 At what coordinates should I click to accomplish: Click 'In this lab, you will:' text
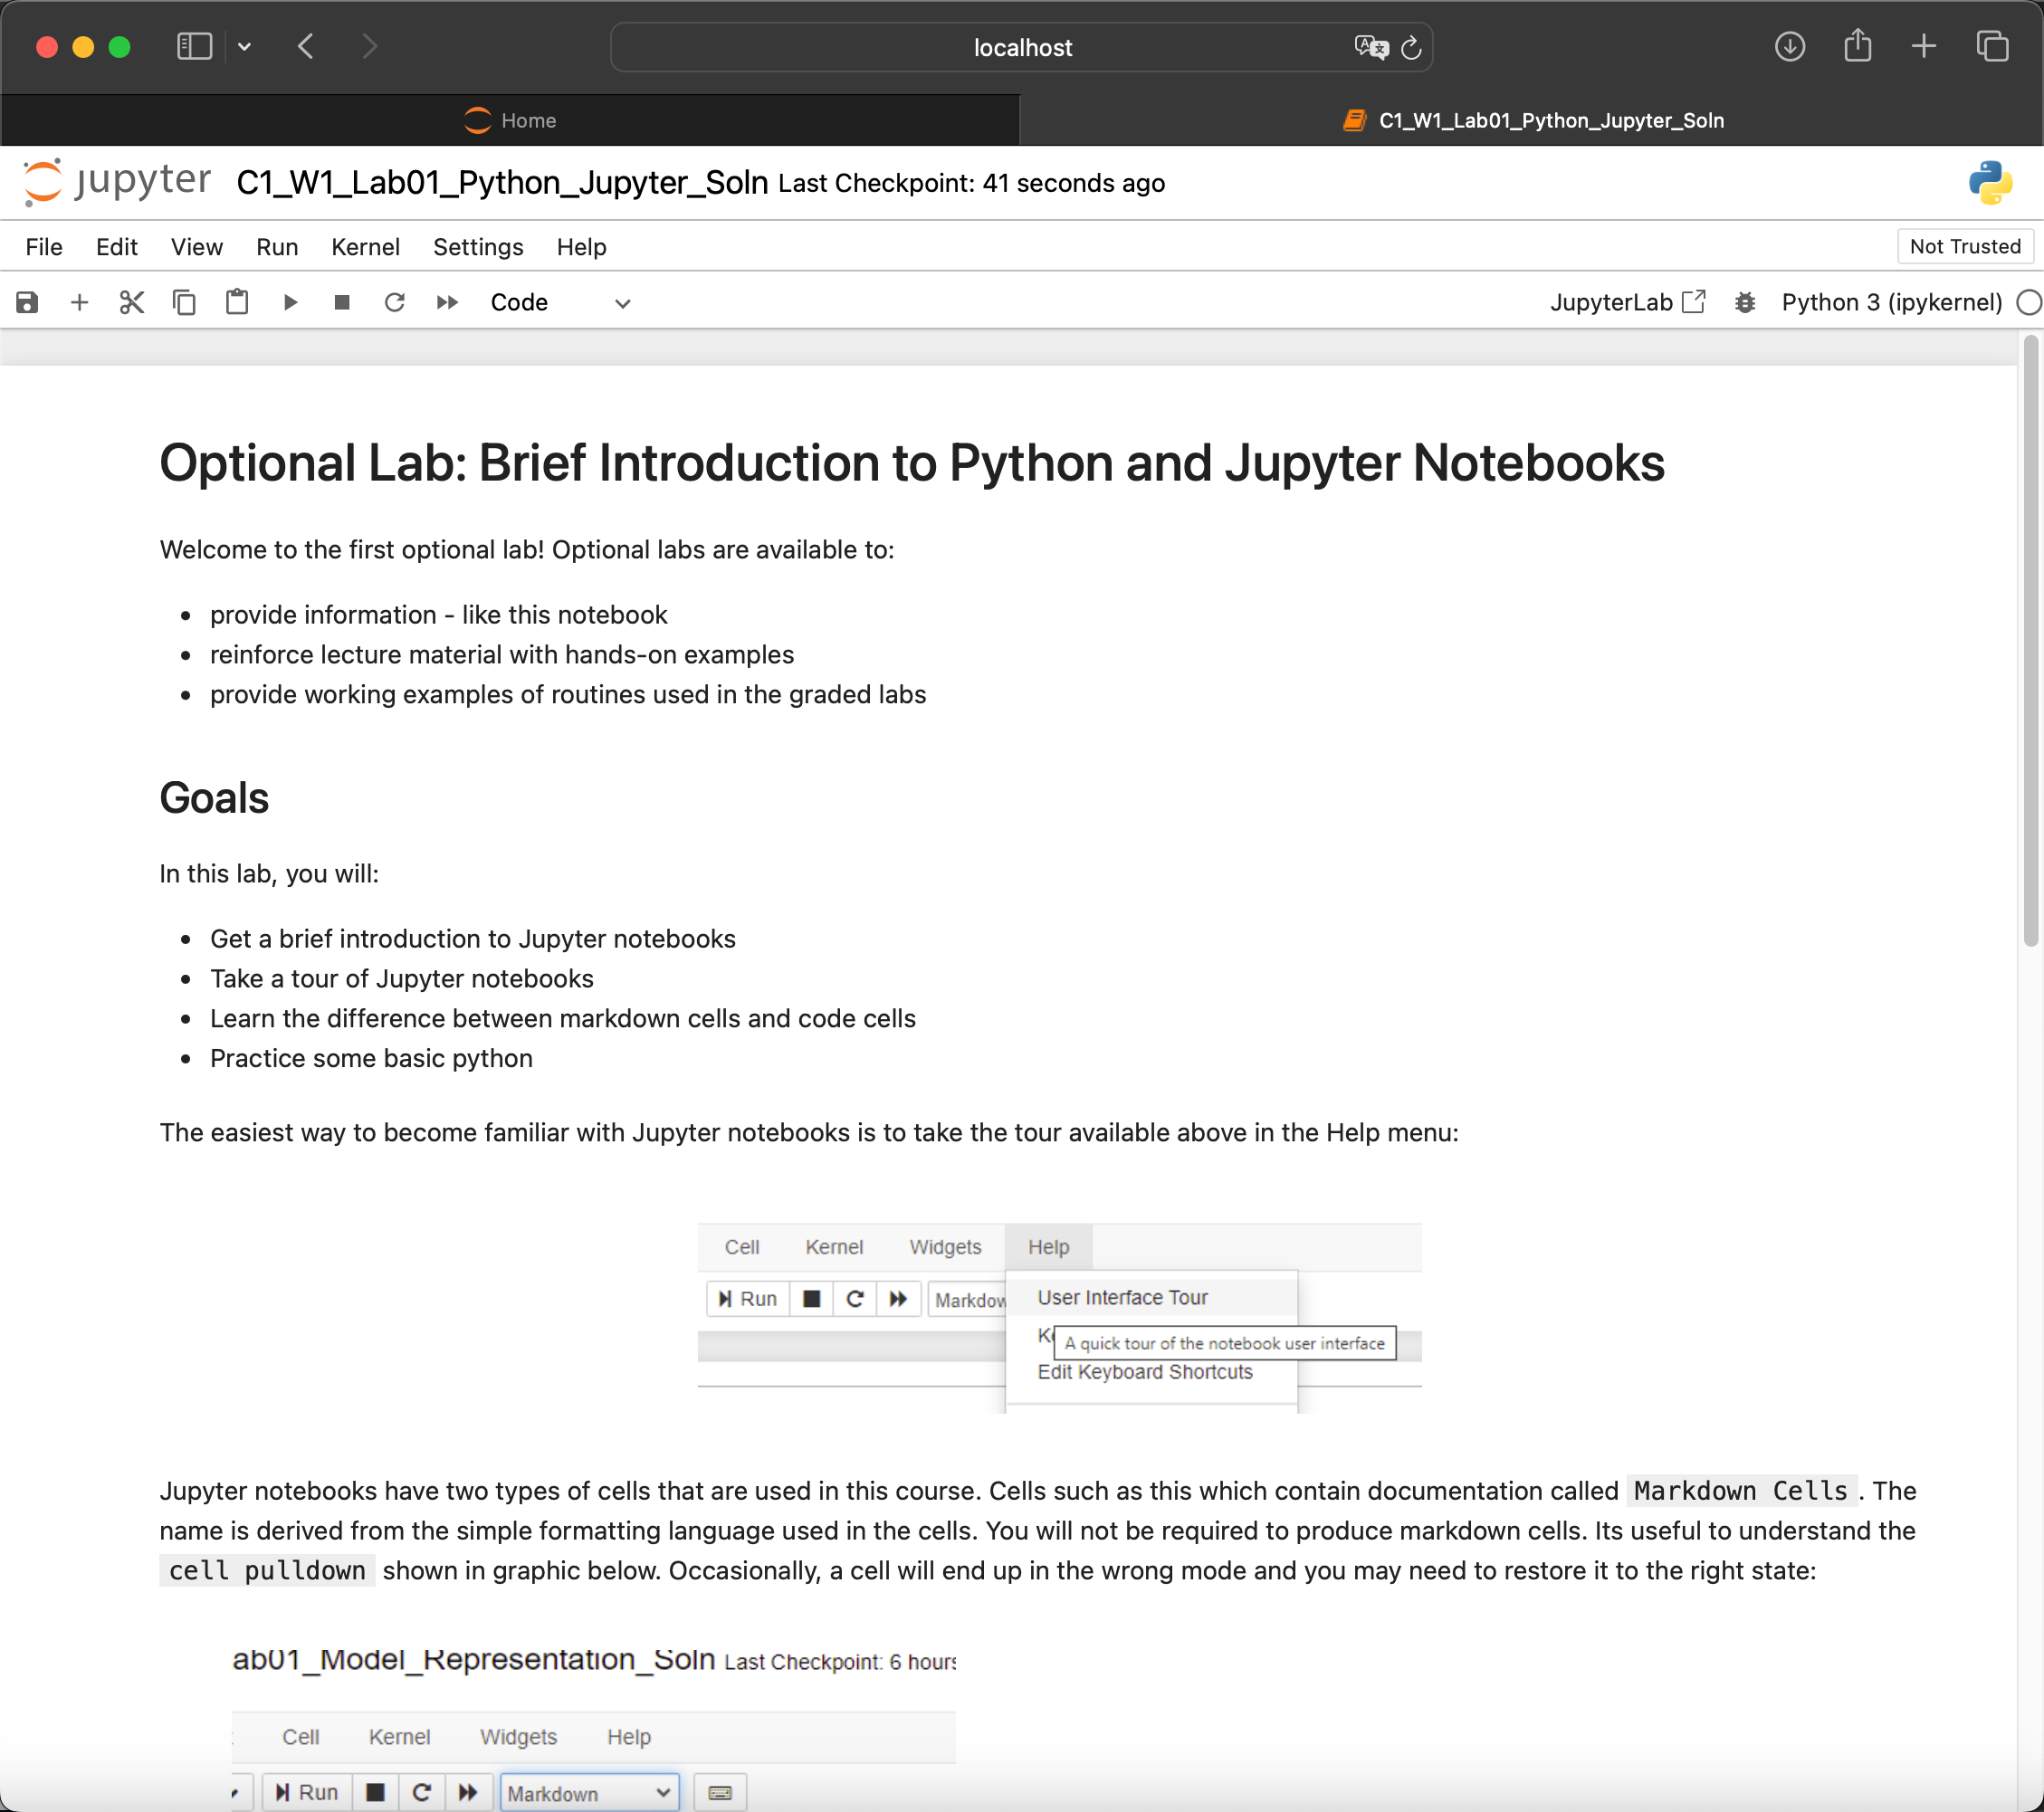click(x=269, y=873)
